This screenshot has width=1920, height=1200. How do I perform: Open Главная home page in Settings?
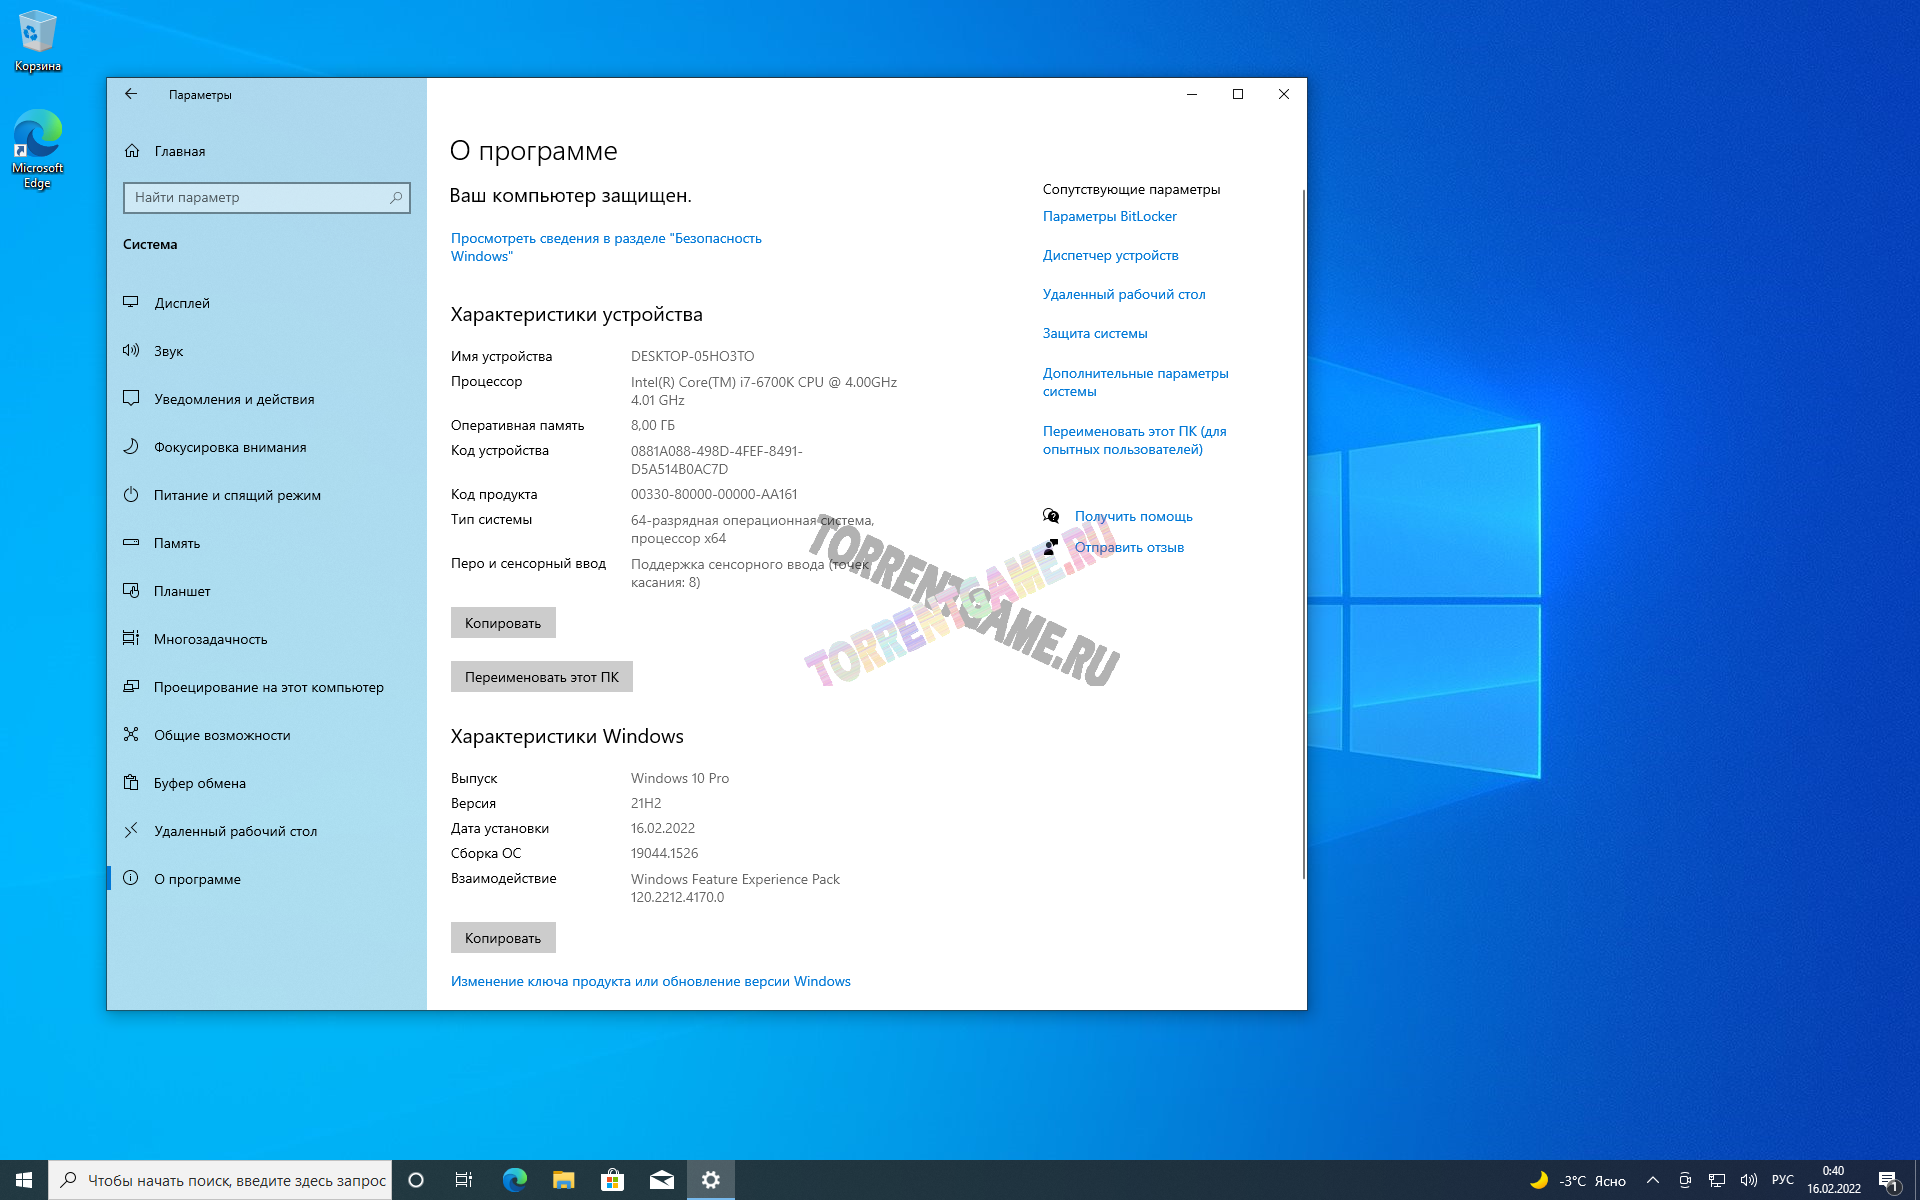[179, 151]
